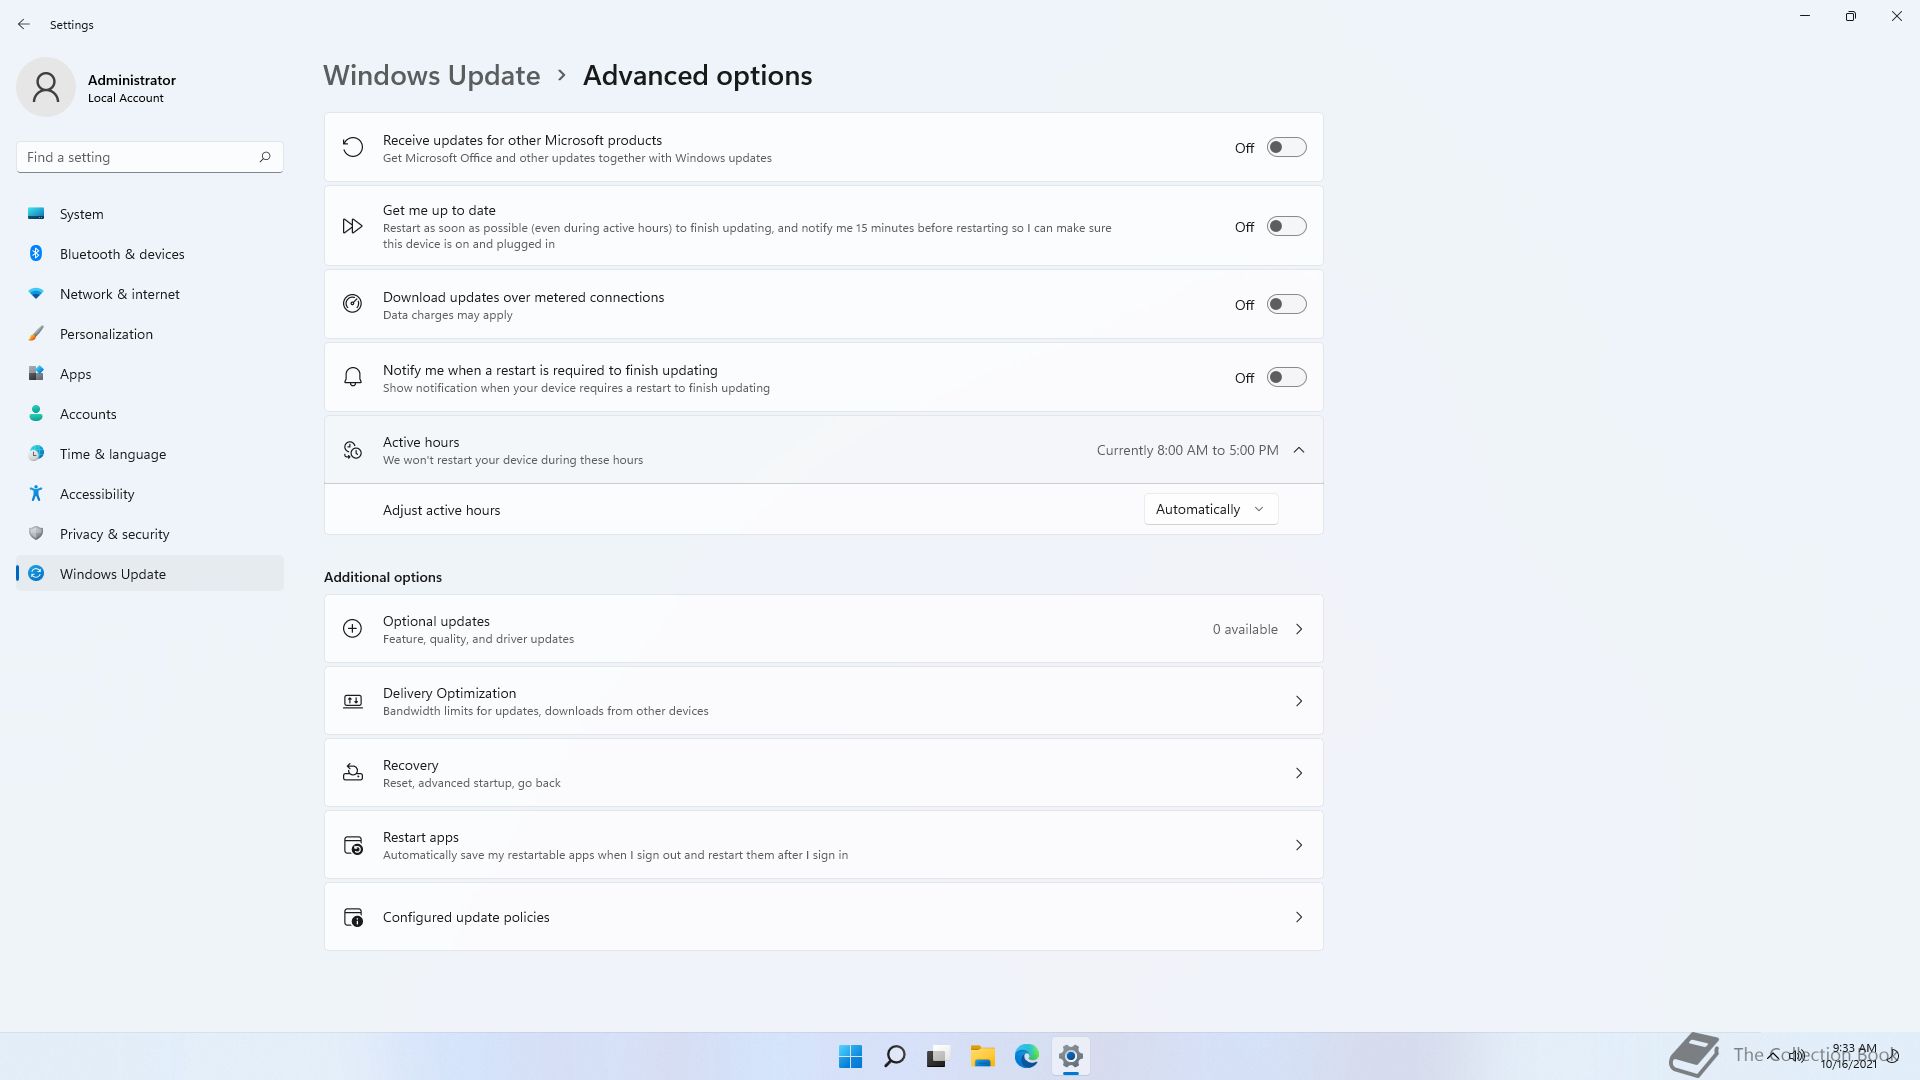Open the Apps settings page
The image size is (1920, 1080).
pyautogui.click(x=150, y=373)
